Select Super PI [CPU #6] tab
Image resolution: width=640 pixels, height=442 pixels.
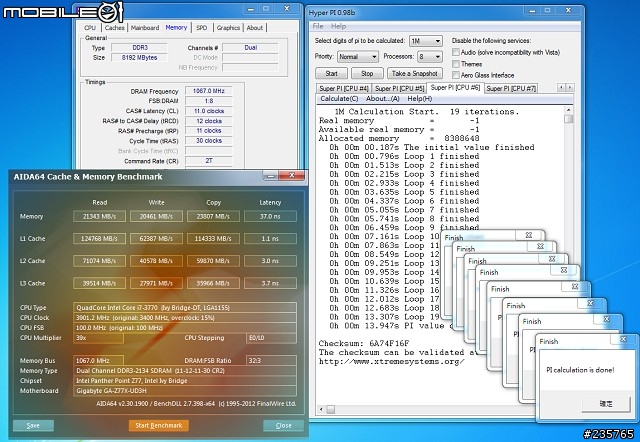tap(455, 87)
